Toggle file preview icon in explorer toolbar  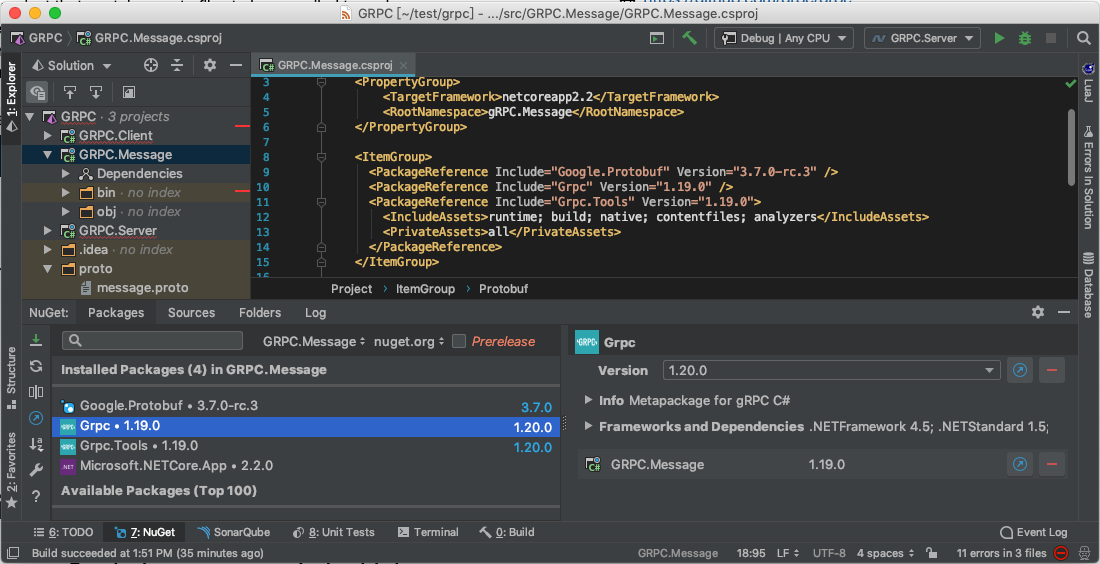[128, 92]
